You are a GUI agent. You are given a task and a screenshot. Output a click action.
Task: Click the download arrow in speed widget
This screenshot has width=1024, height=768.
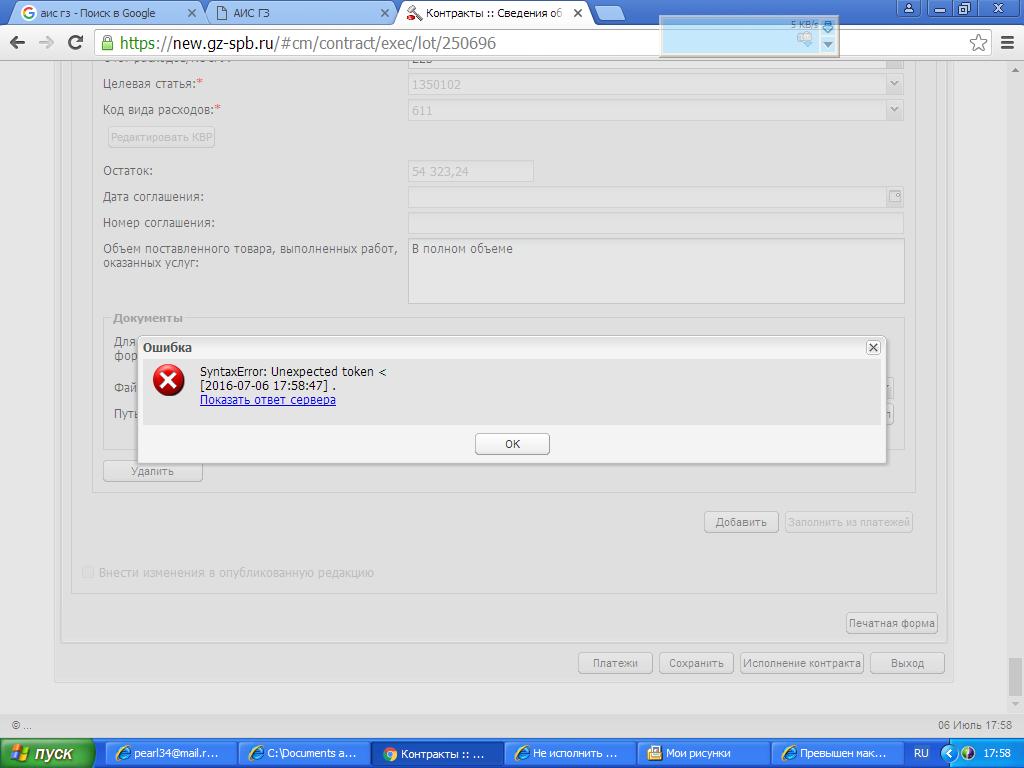[x=828, y=26]
